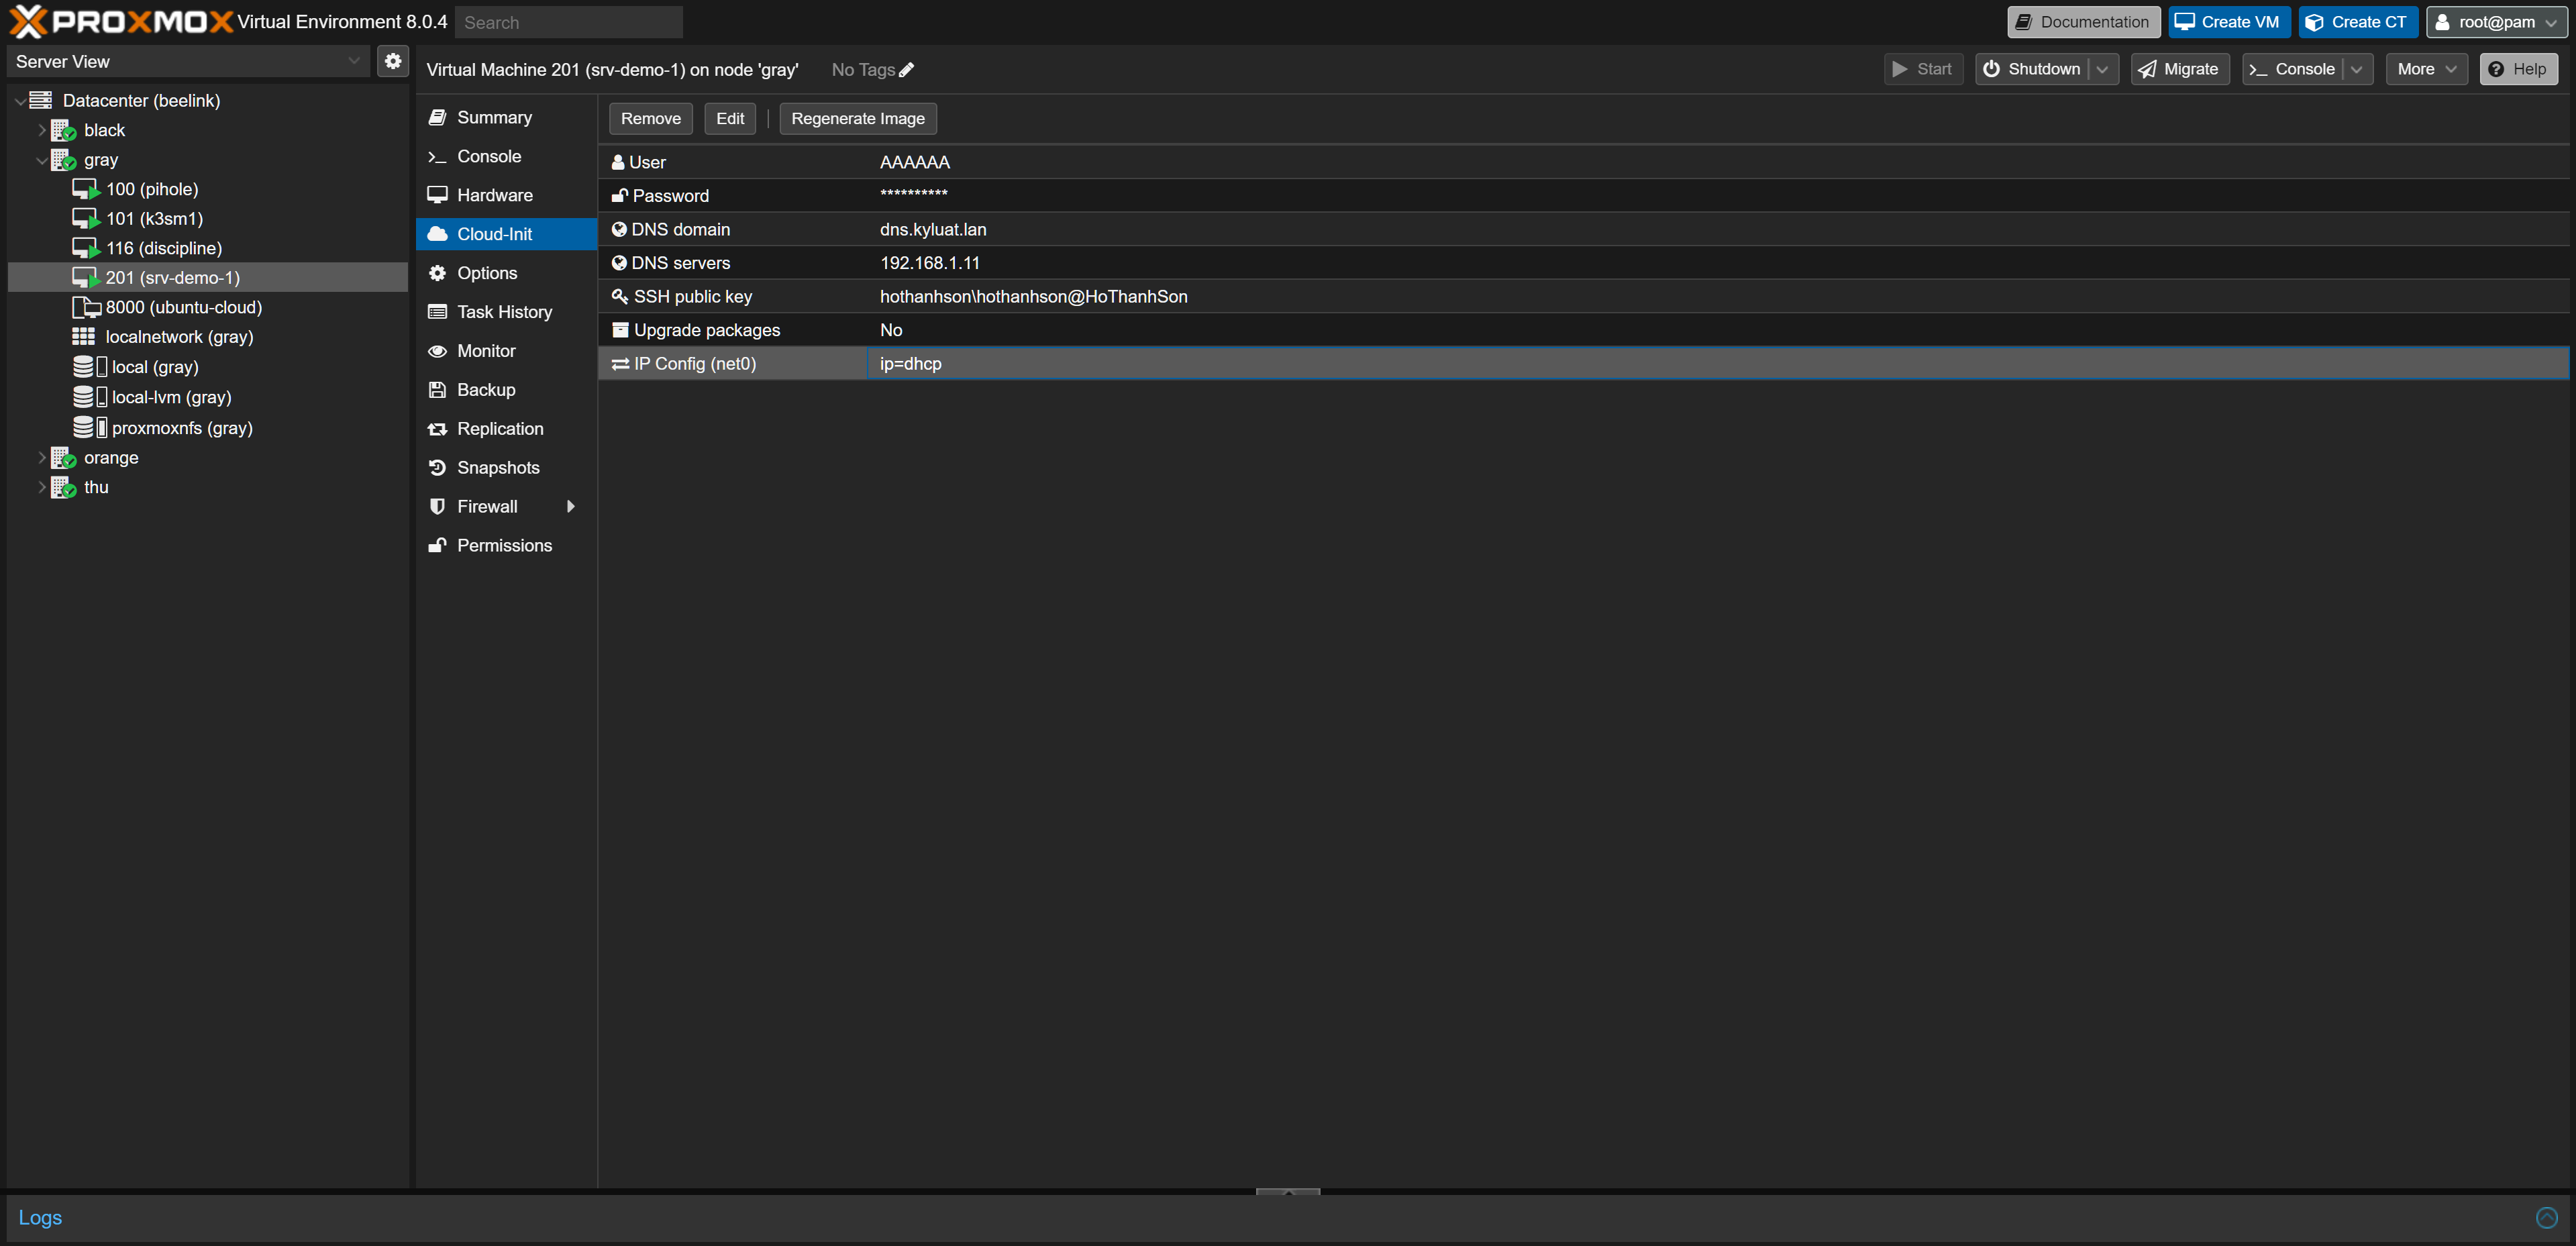Click the DNS domain globe icon
The width and height of the screenshot is (2576, 1246).
pos(619,229)
